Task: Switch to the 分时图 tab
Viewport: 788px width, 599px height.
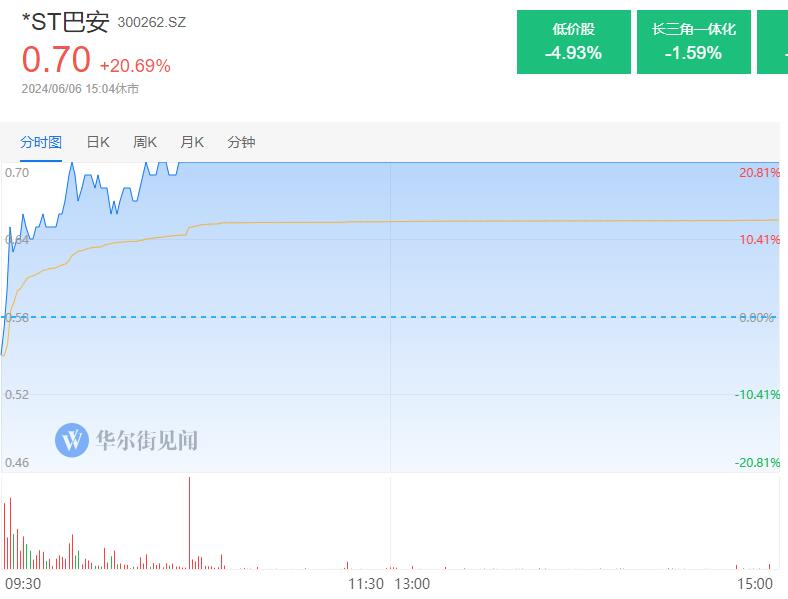Action: [x=41, y=142]
